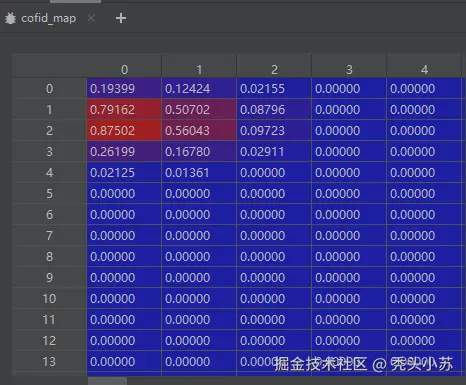Click the 0.00000 cell in row 5, column 0
The image size is (466, 385).
click(124, 194)
